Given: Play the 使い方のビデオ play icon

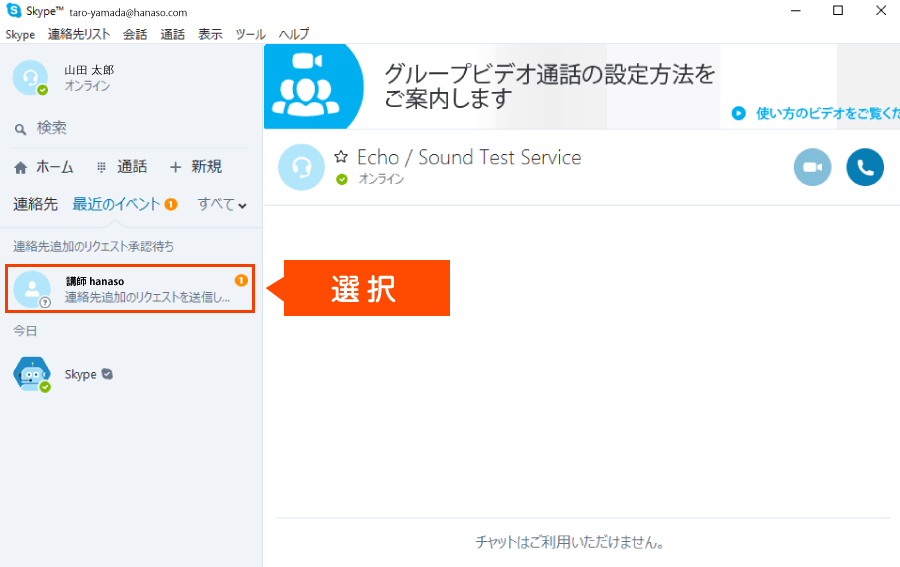Looking at the screenshot, I should pyautogui.click(x=739, y=113).
